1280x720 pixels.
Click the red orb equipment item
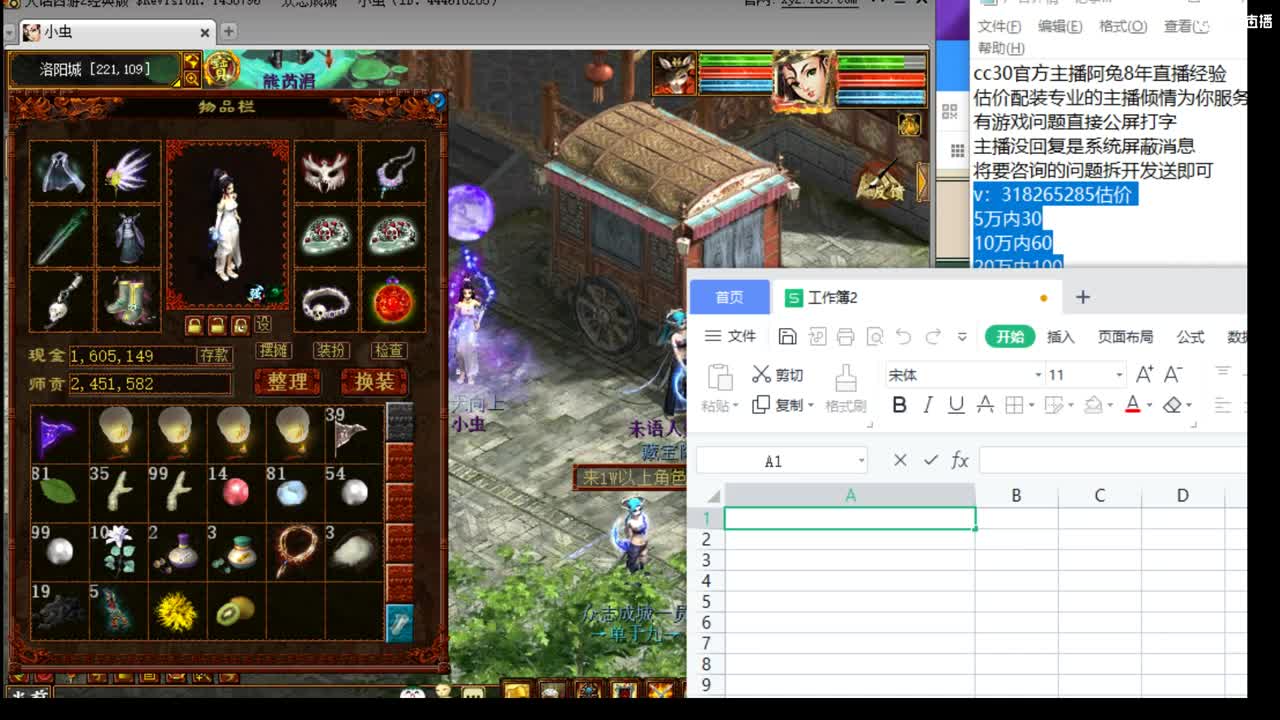coord(393,301)
